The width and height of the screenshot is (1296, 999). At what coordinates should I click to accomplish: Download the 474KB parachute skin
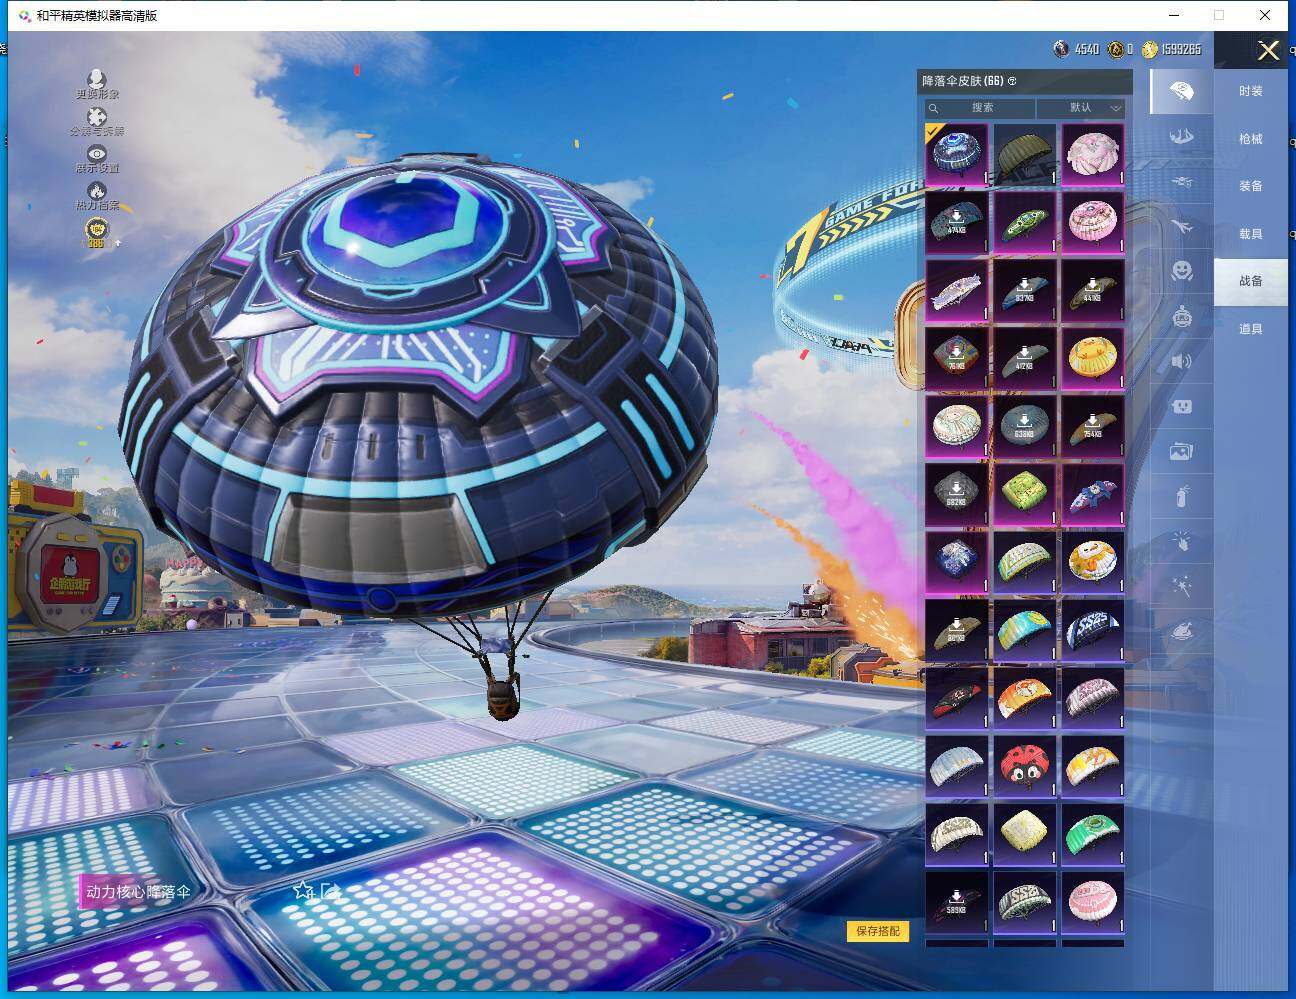pos(957,222)
